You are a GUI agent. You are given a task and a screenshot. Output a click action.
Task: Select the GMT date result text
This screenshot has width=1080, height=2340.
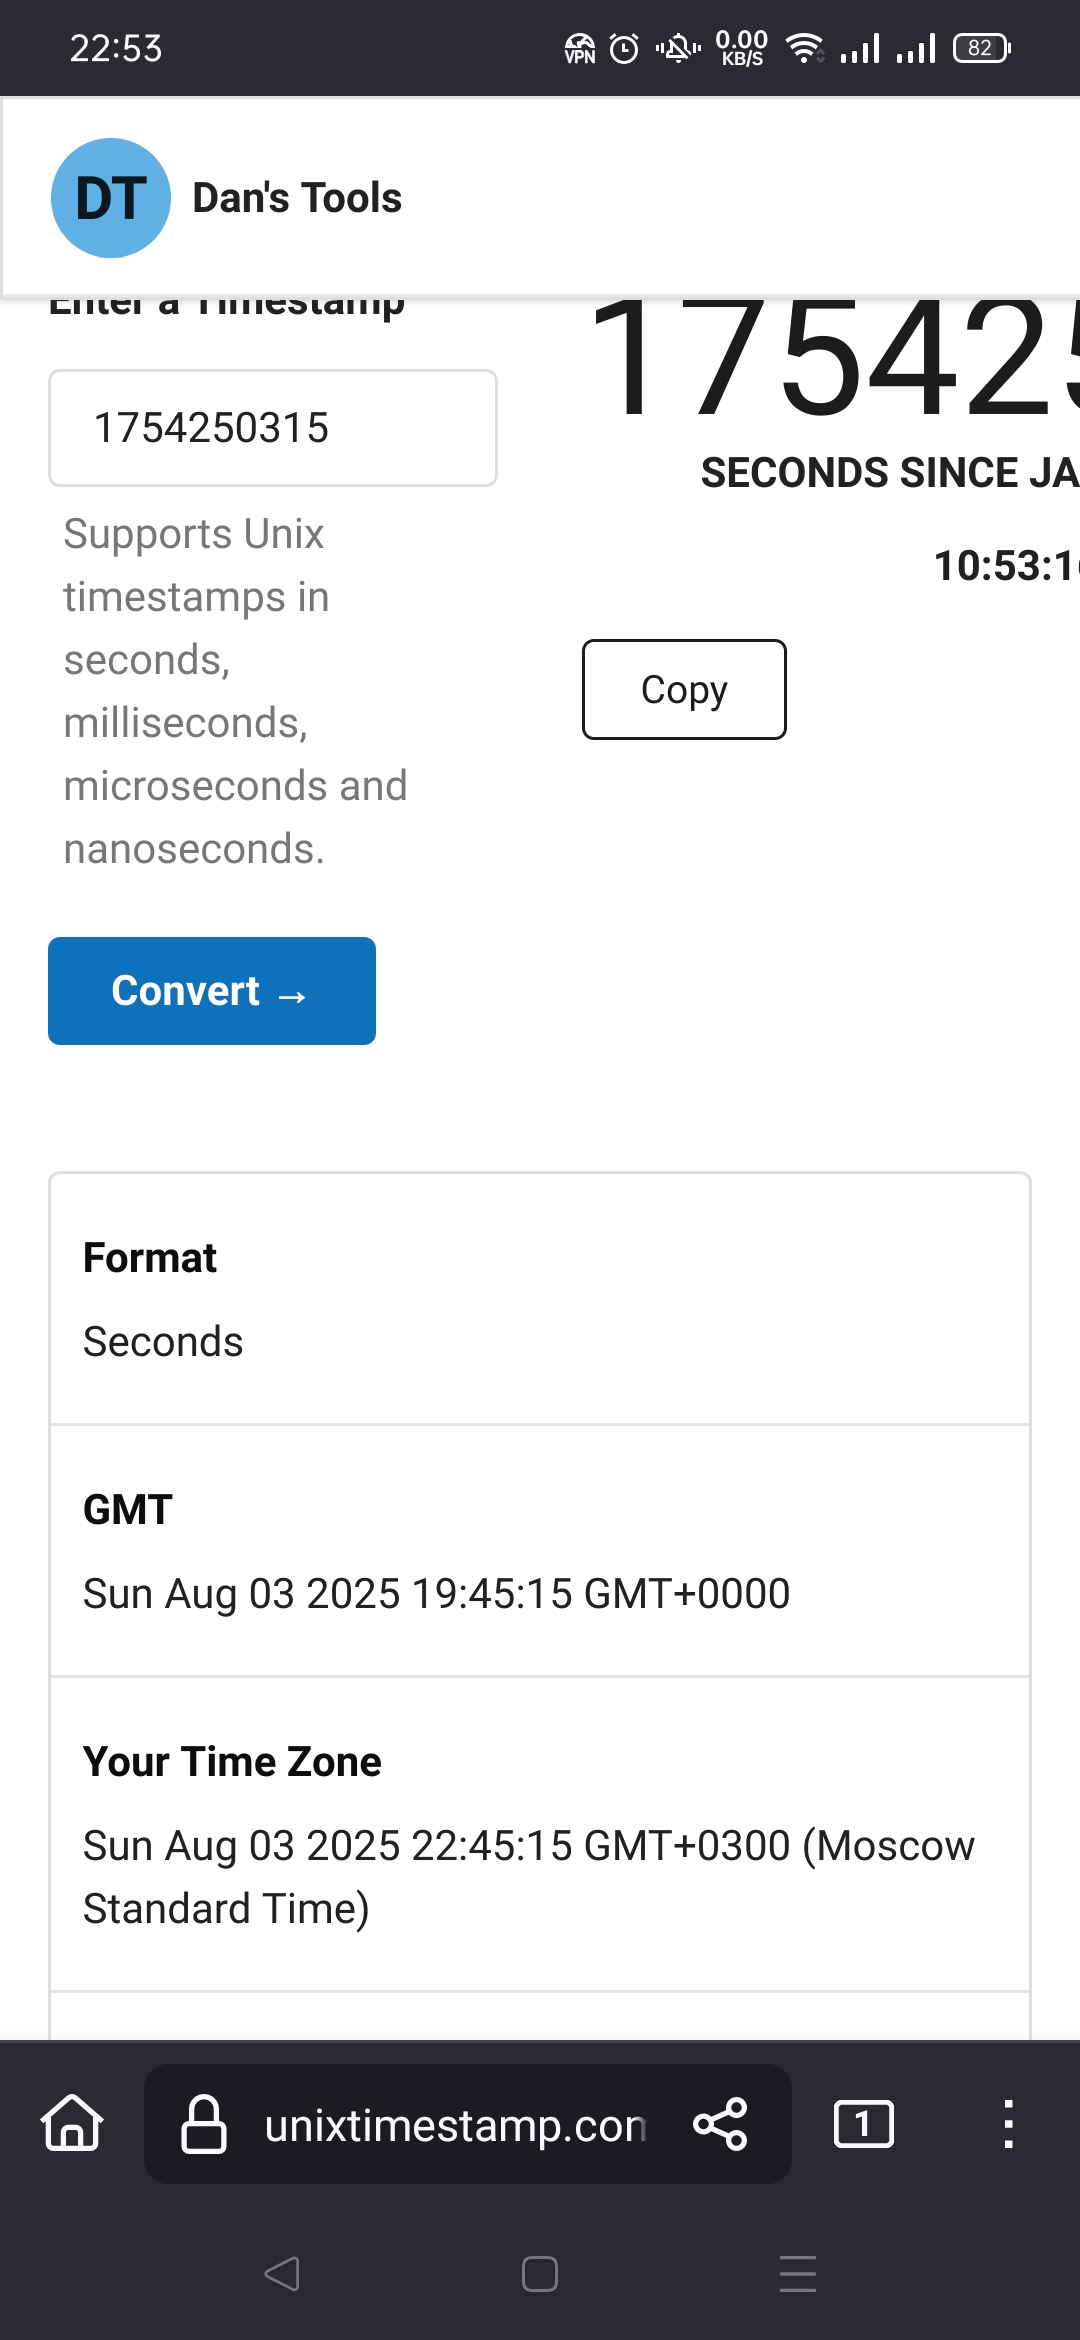pos(436,1594)
